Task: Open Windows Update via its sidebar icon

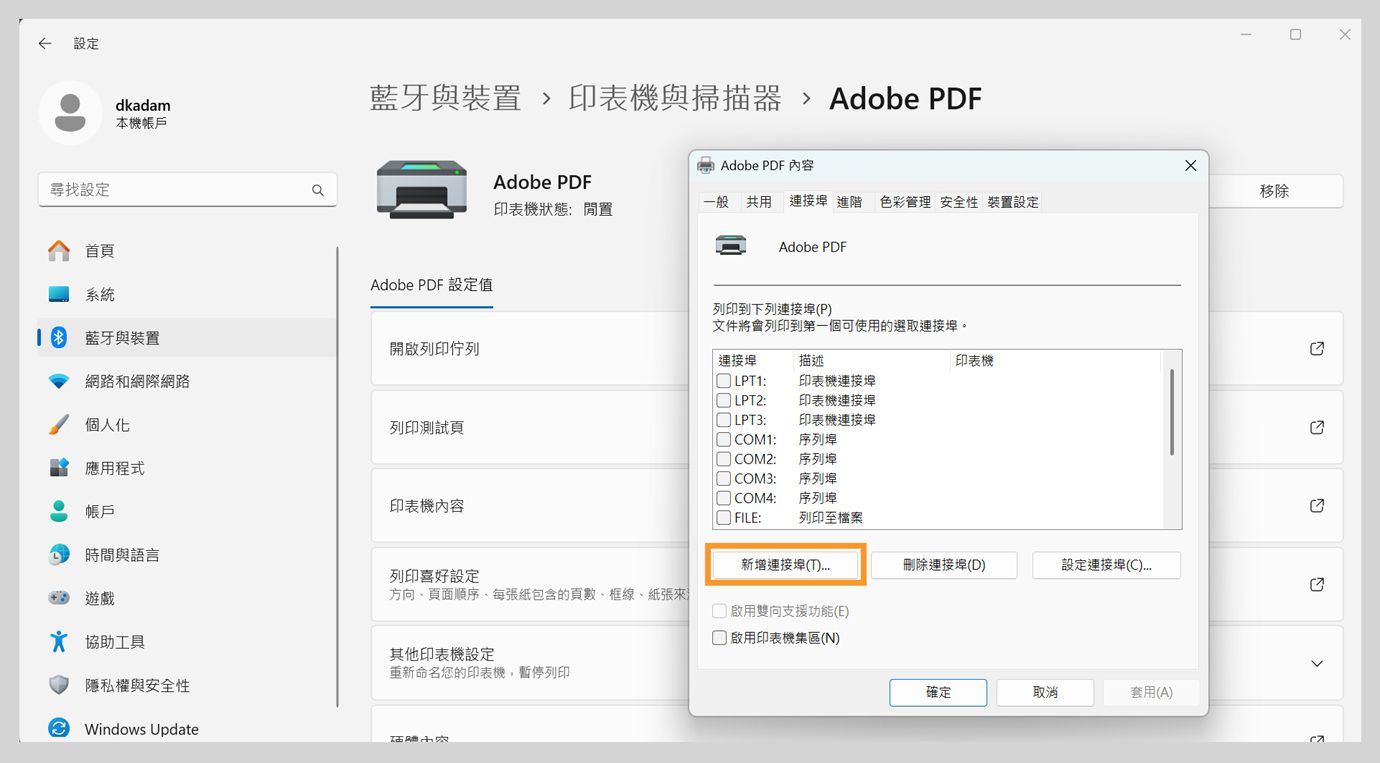Action: pos(60,729)
